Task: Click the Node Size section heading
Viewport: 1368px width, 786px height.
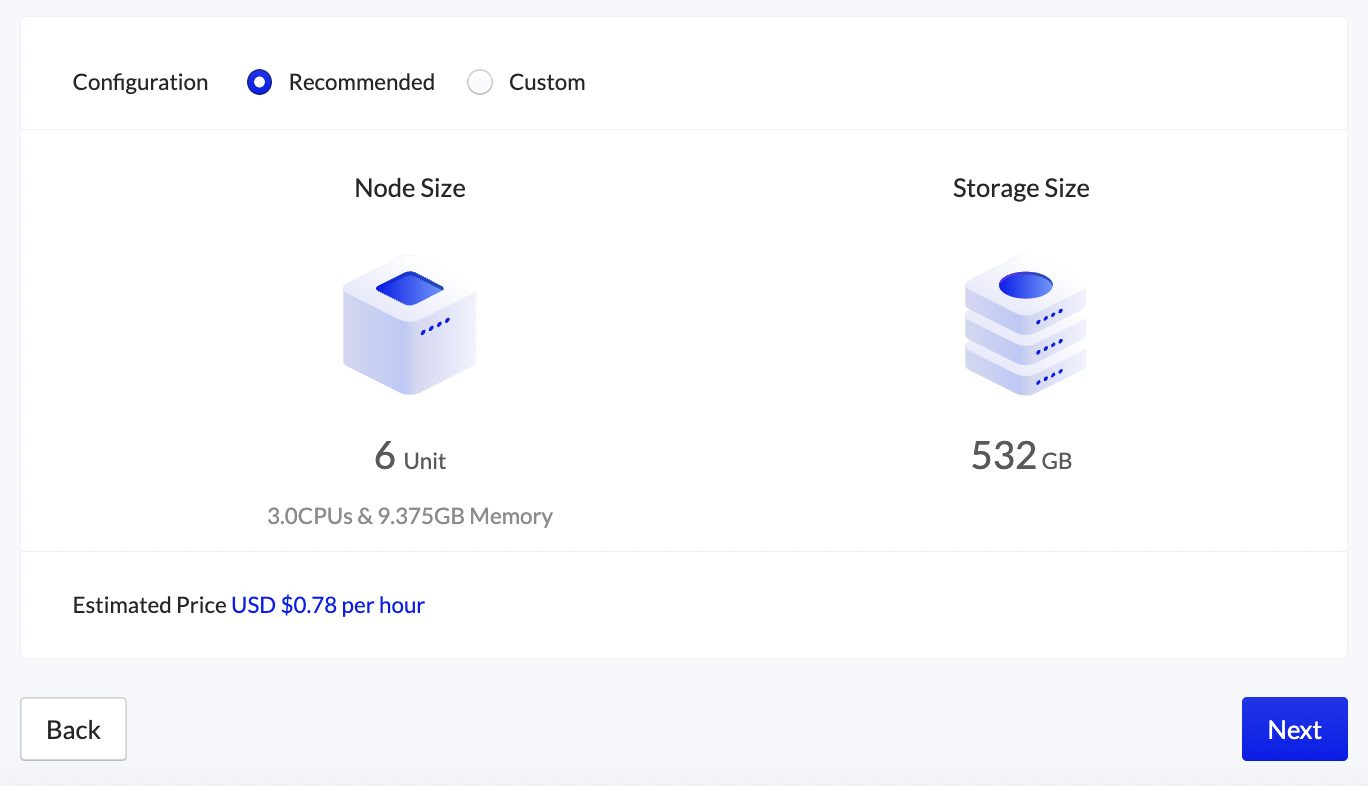Action: click(409, 187)
